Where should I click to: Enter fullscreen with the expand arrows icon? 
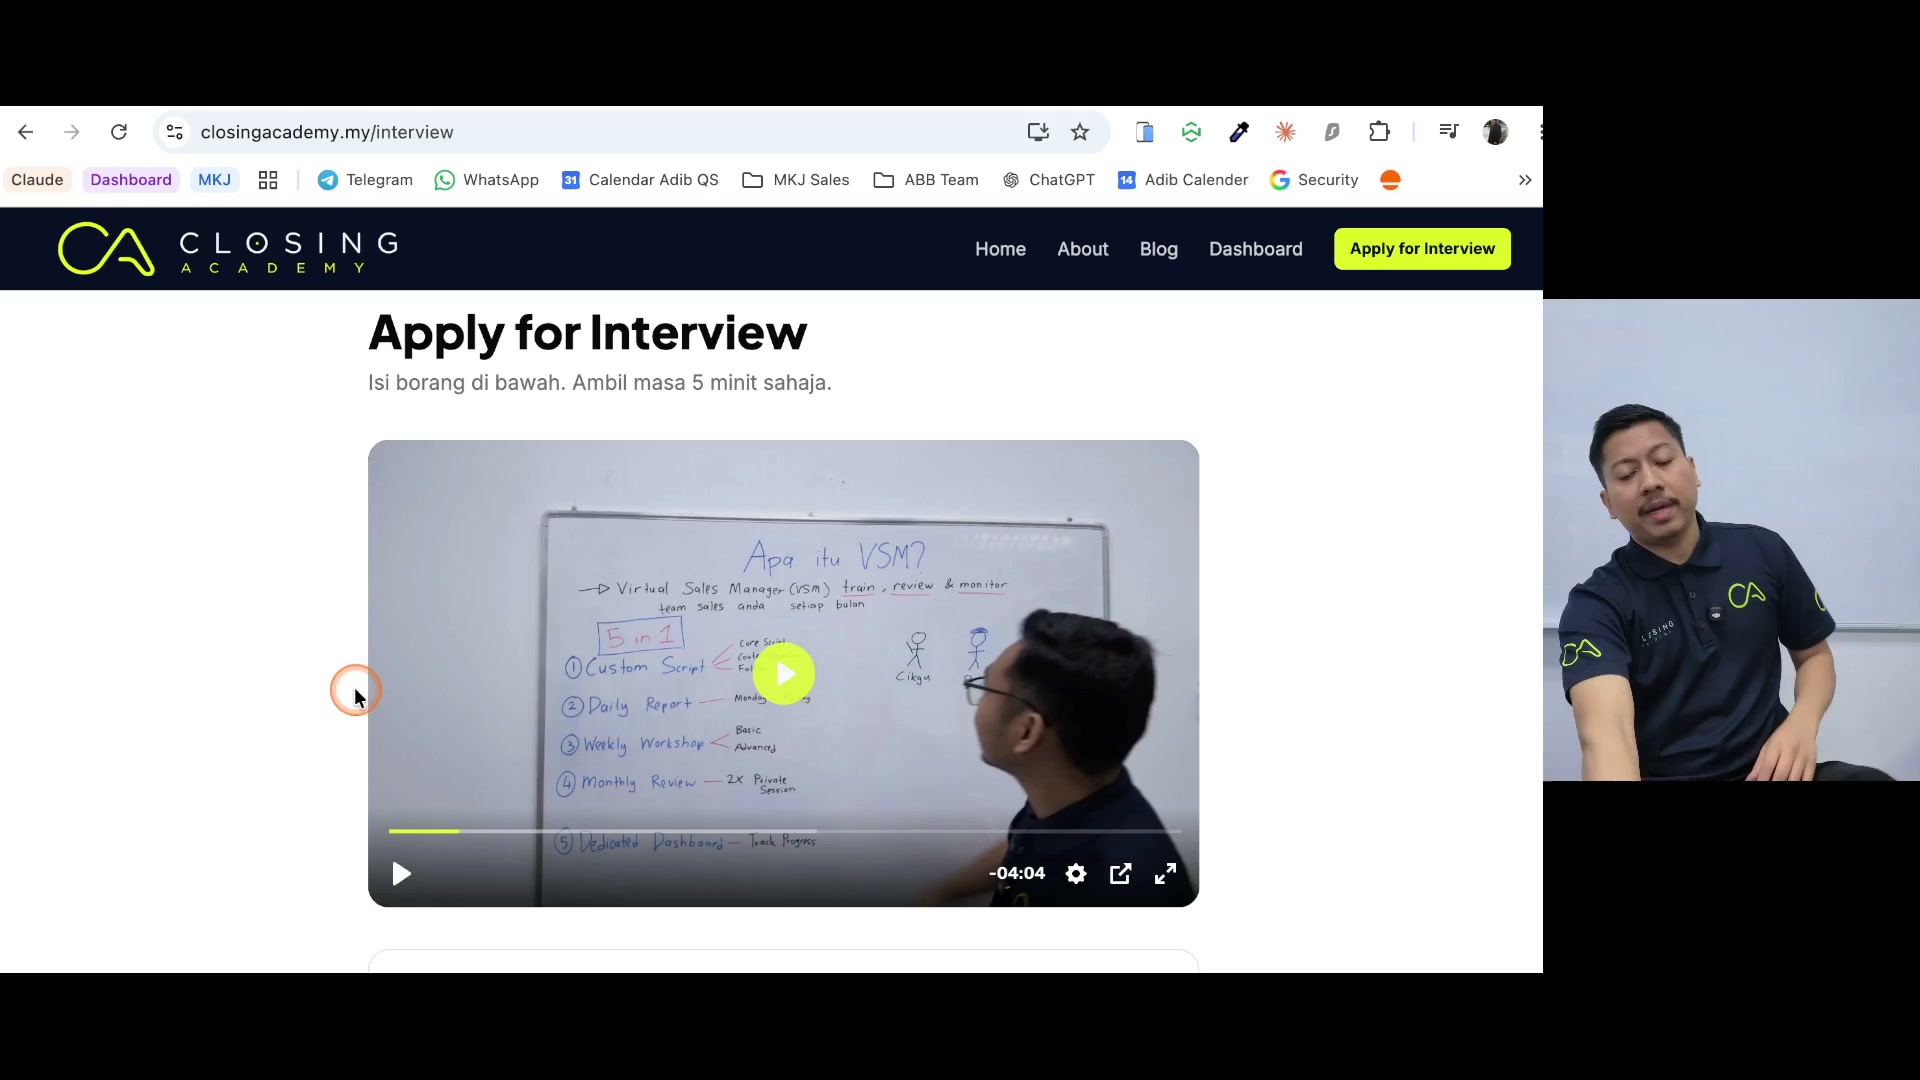point(1165,874)
